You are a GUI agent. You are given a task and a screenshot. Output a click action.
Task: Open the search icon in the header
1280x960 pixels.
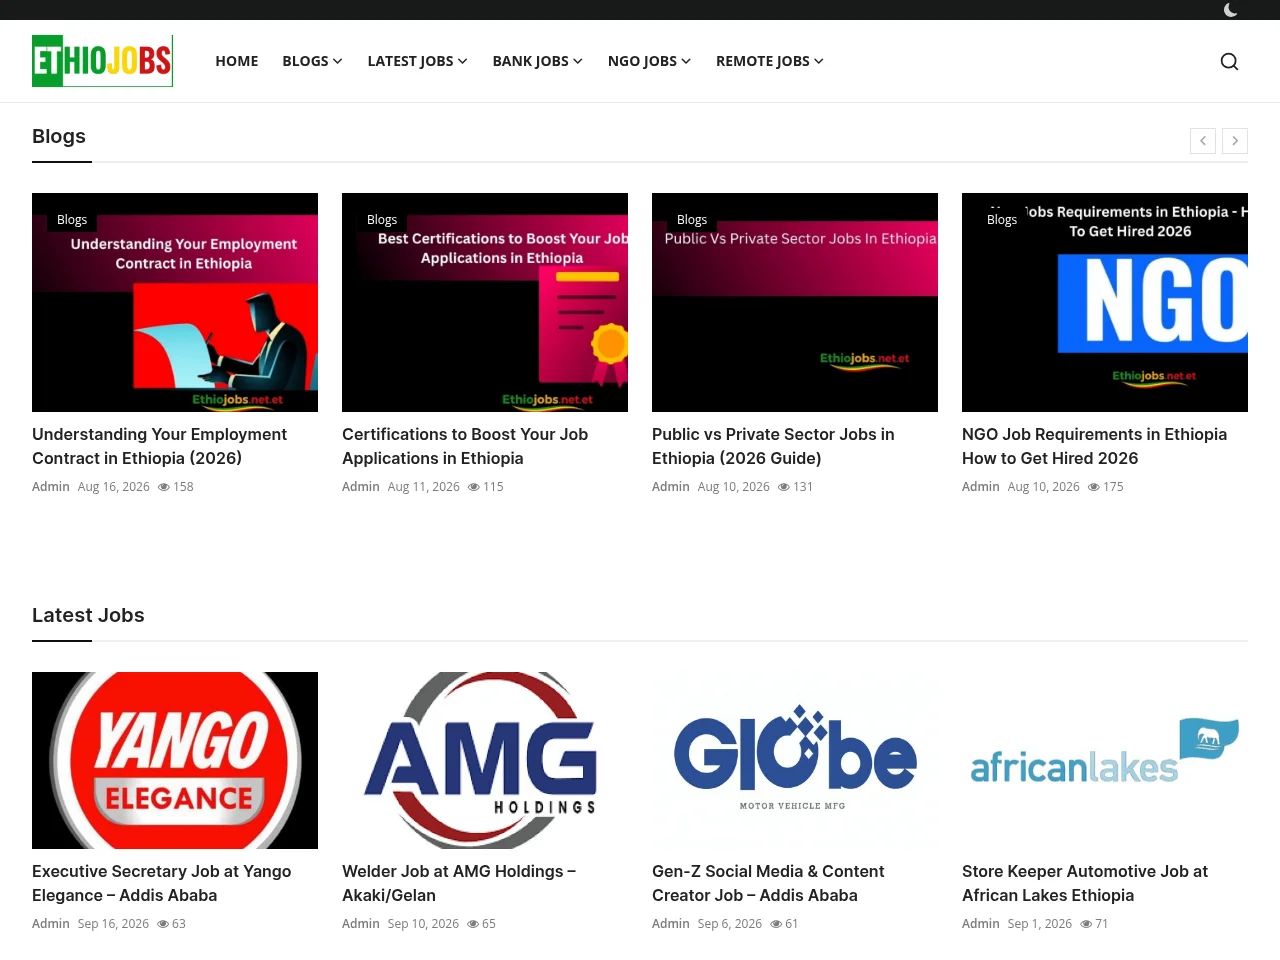[1229, 61]
